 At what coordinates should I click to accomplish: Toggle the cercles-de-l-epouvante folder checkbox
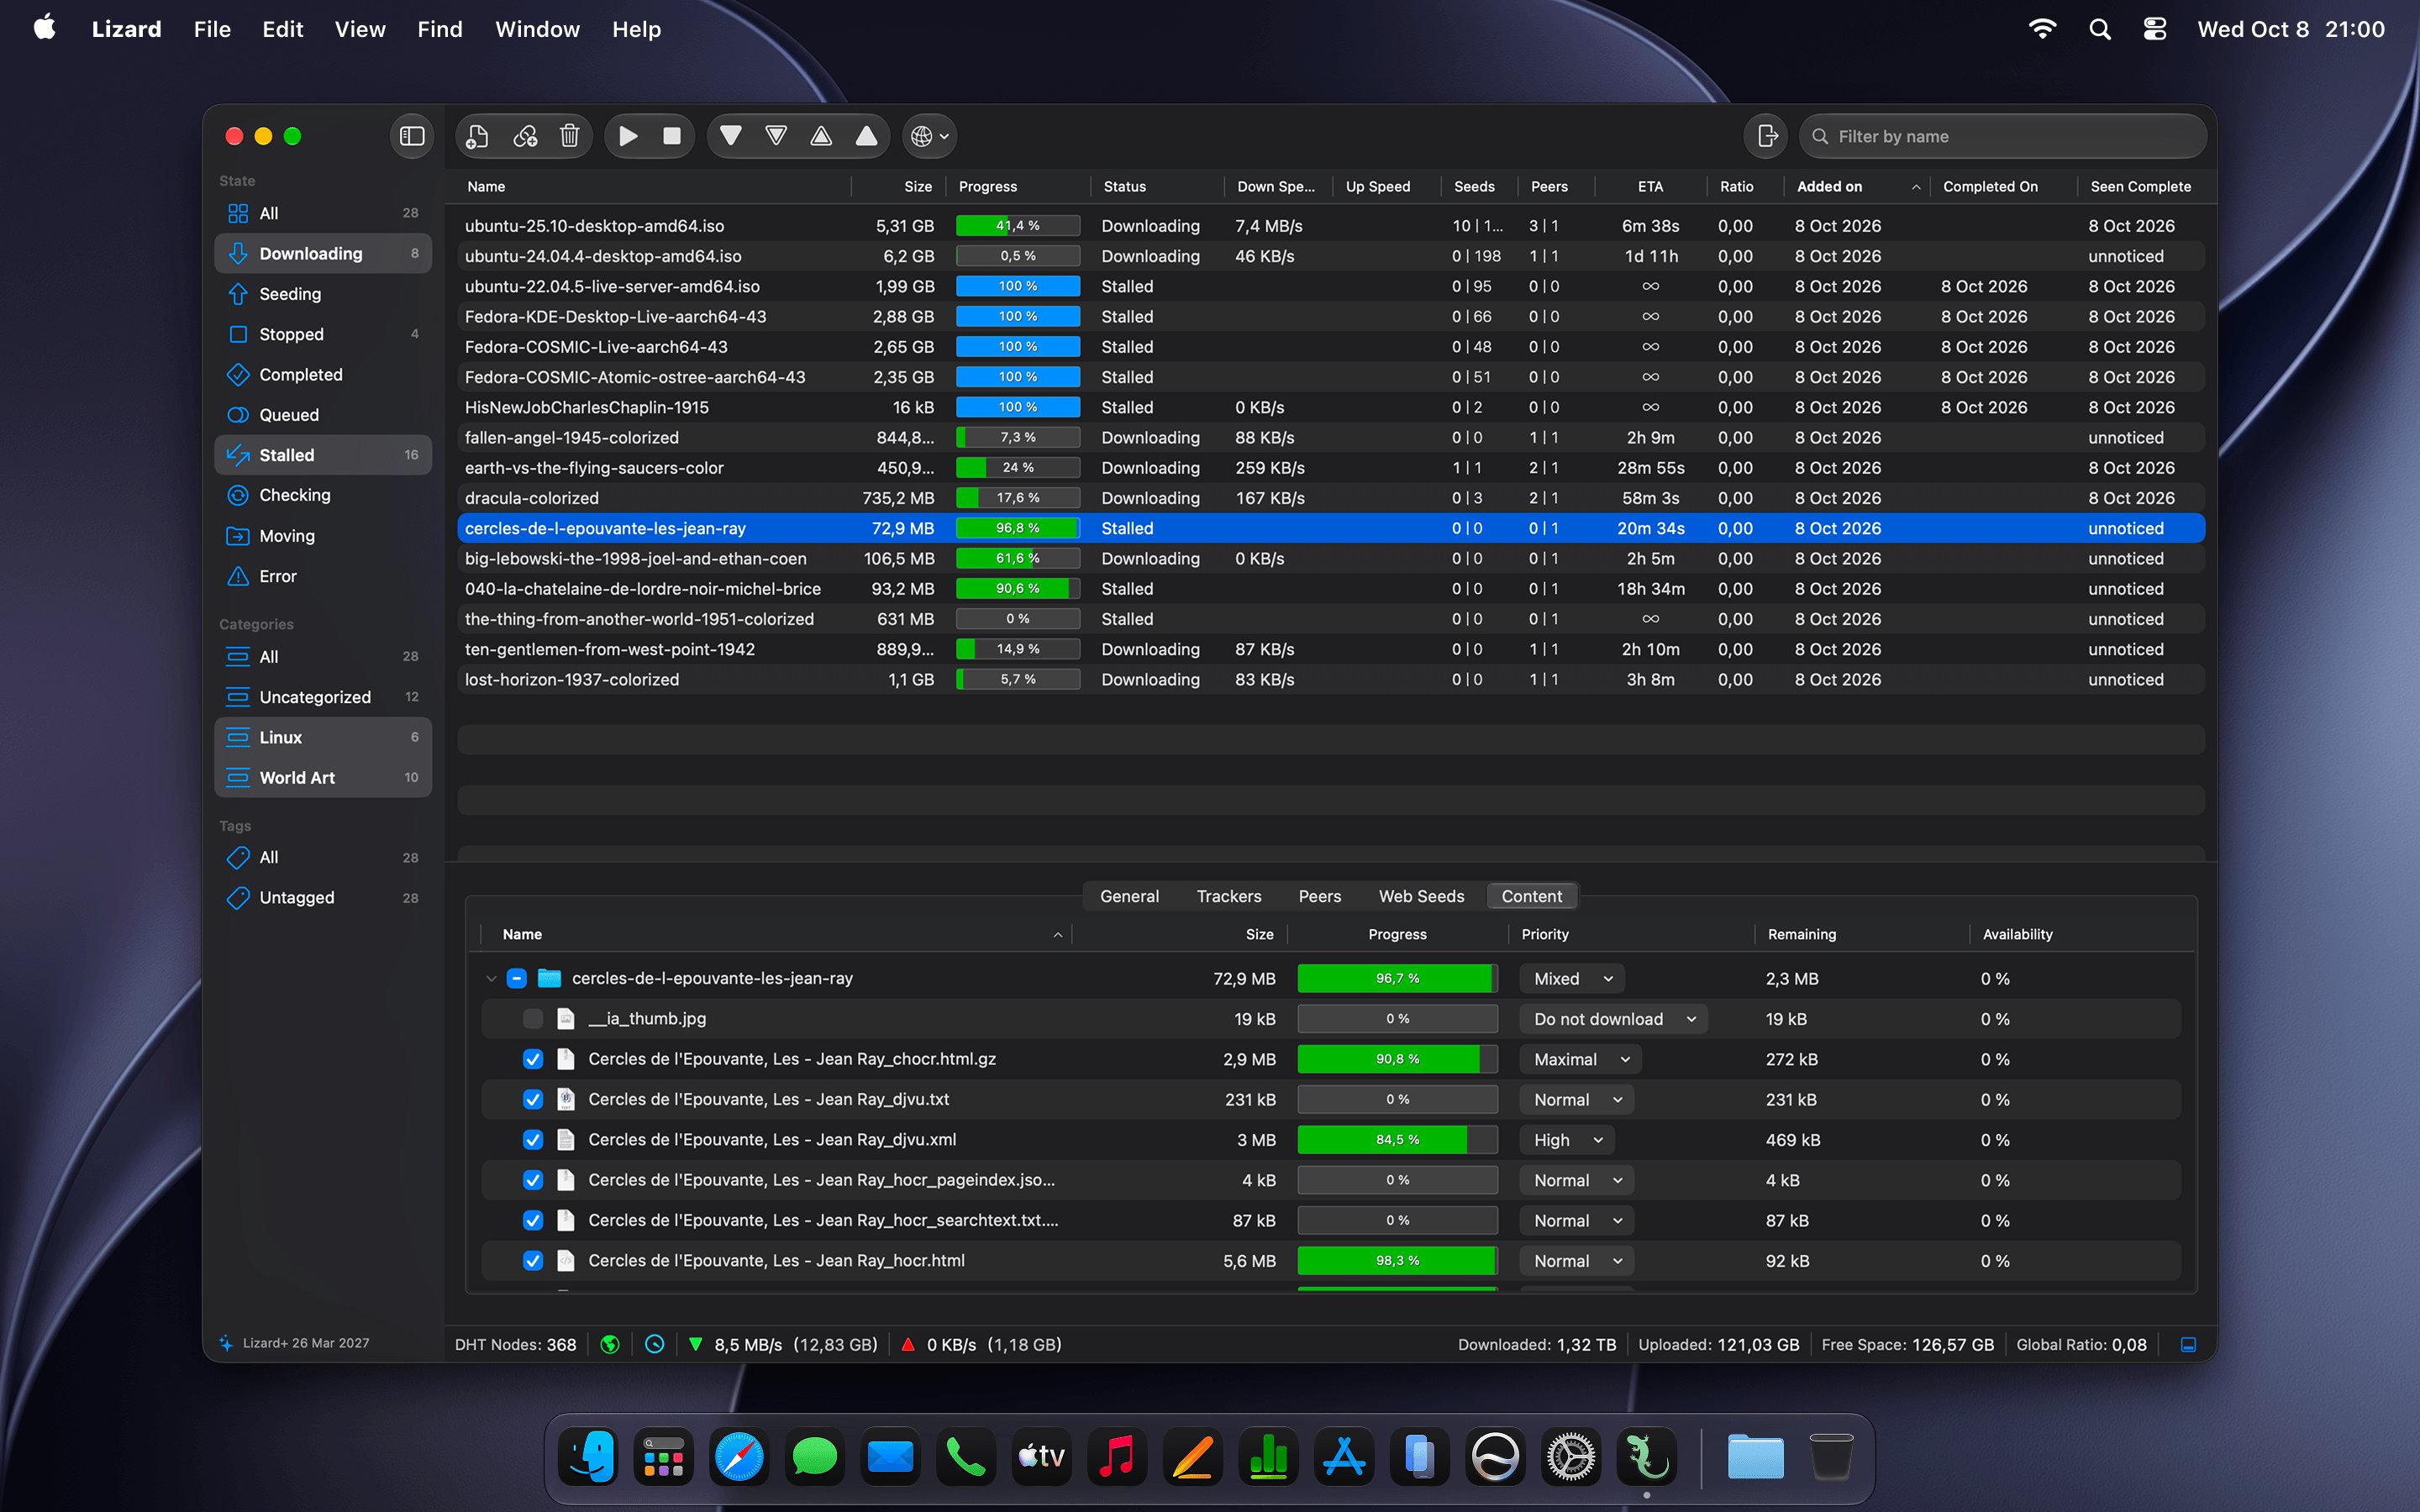(516, 978)
